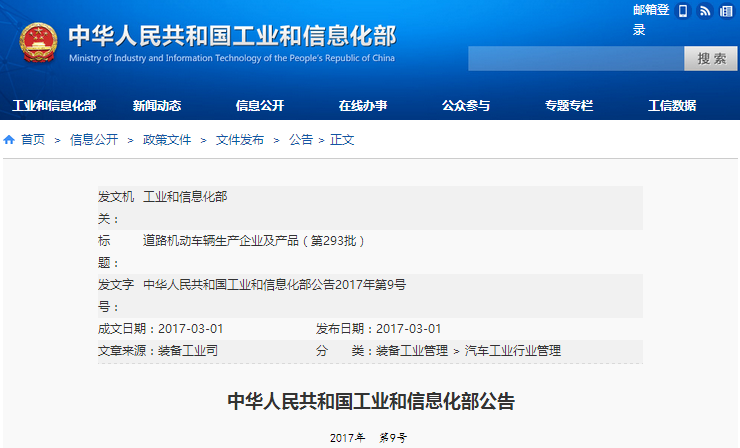The width and height of the screenshot is (740, 448).
Task: Click the 中华人民共和国工业和信息化部 site title
Action: tap(232, 35)
